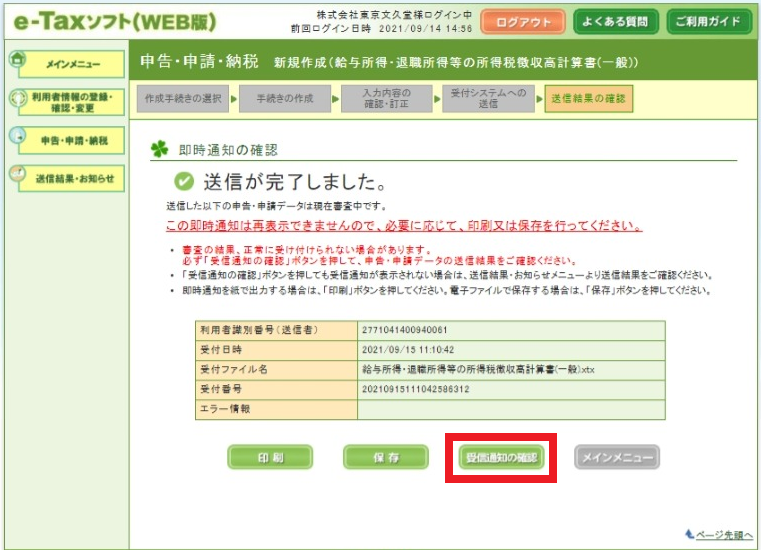Select the 送信結果の確認 step
The image size is (761, 550).
point(588,99)
